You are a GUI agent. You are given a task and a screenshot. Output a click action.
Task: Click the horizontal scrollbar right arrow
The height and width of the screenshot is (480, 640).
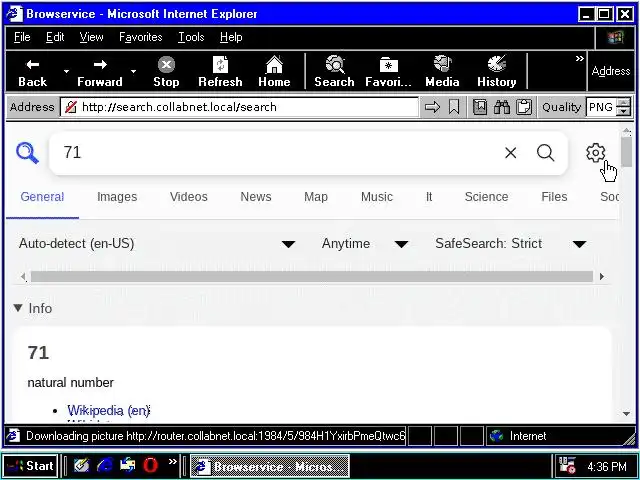pos(602,277)
